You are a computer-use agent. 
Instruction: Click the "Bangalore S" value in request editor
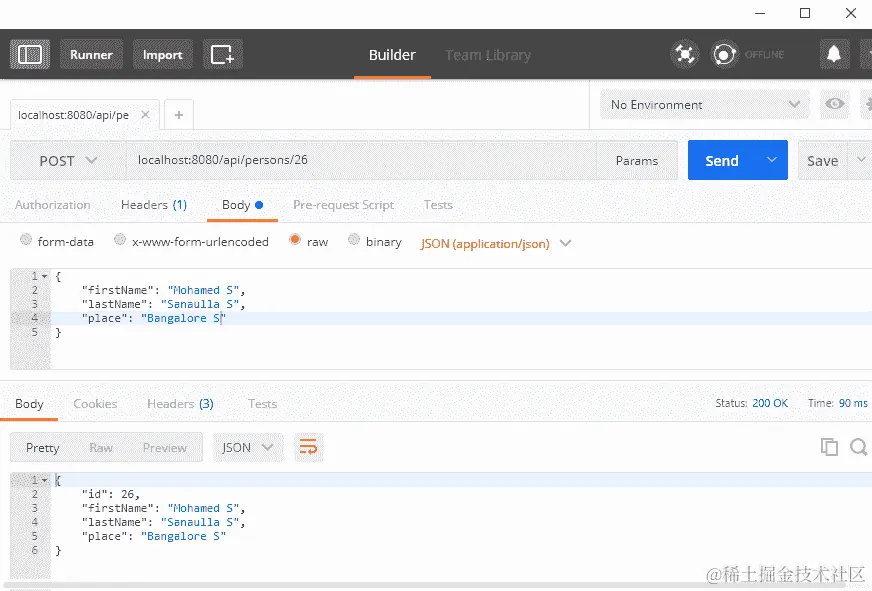pos(183,318)
